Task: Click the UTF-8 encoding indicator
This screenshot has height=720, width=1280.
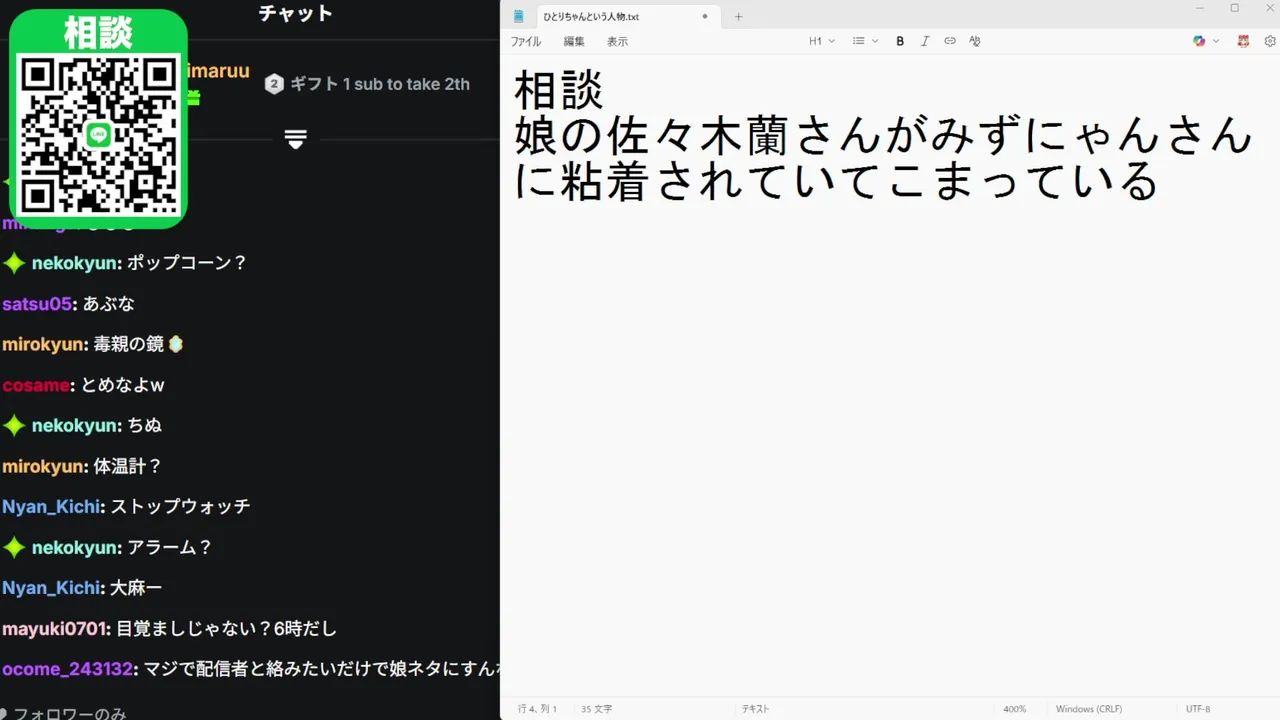Action: coord(1198,709)
